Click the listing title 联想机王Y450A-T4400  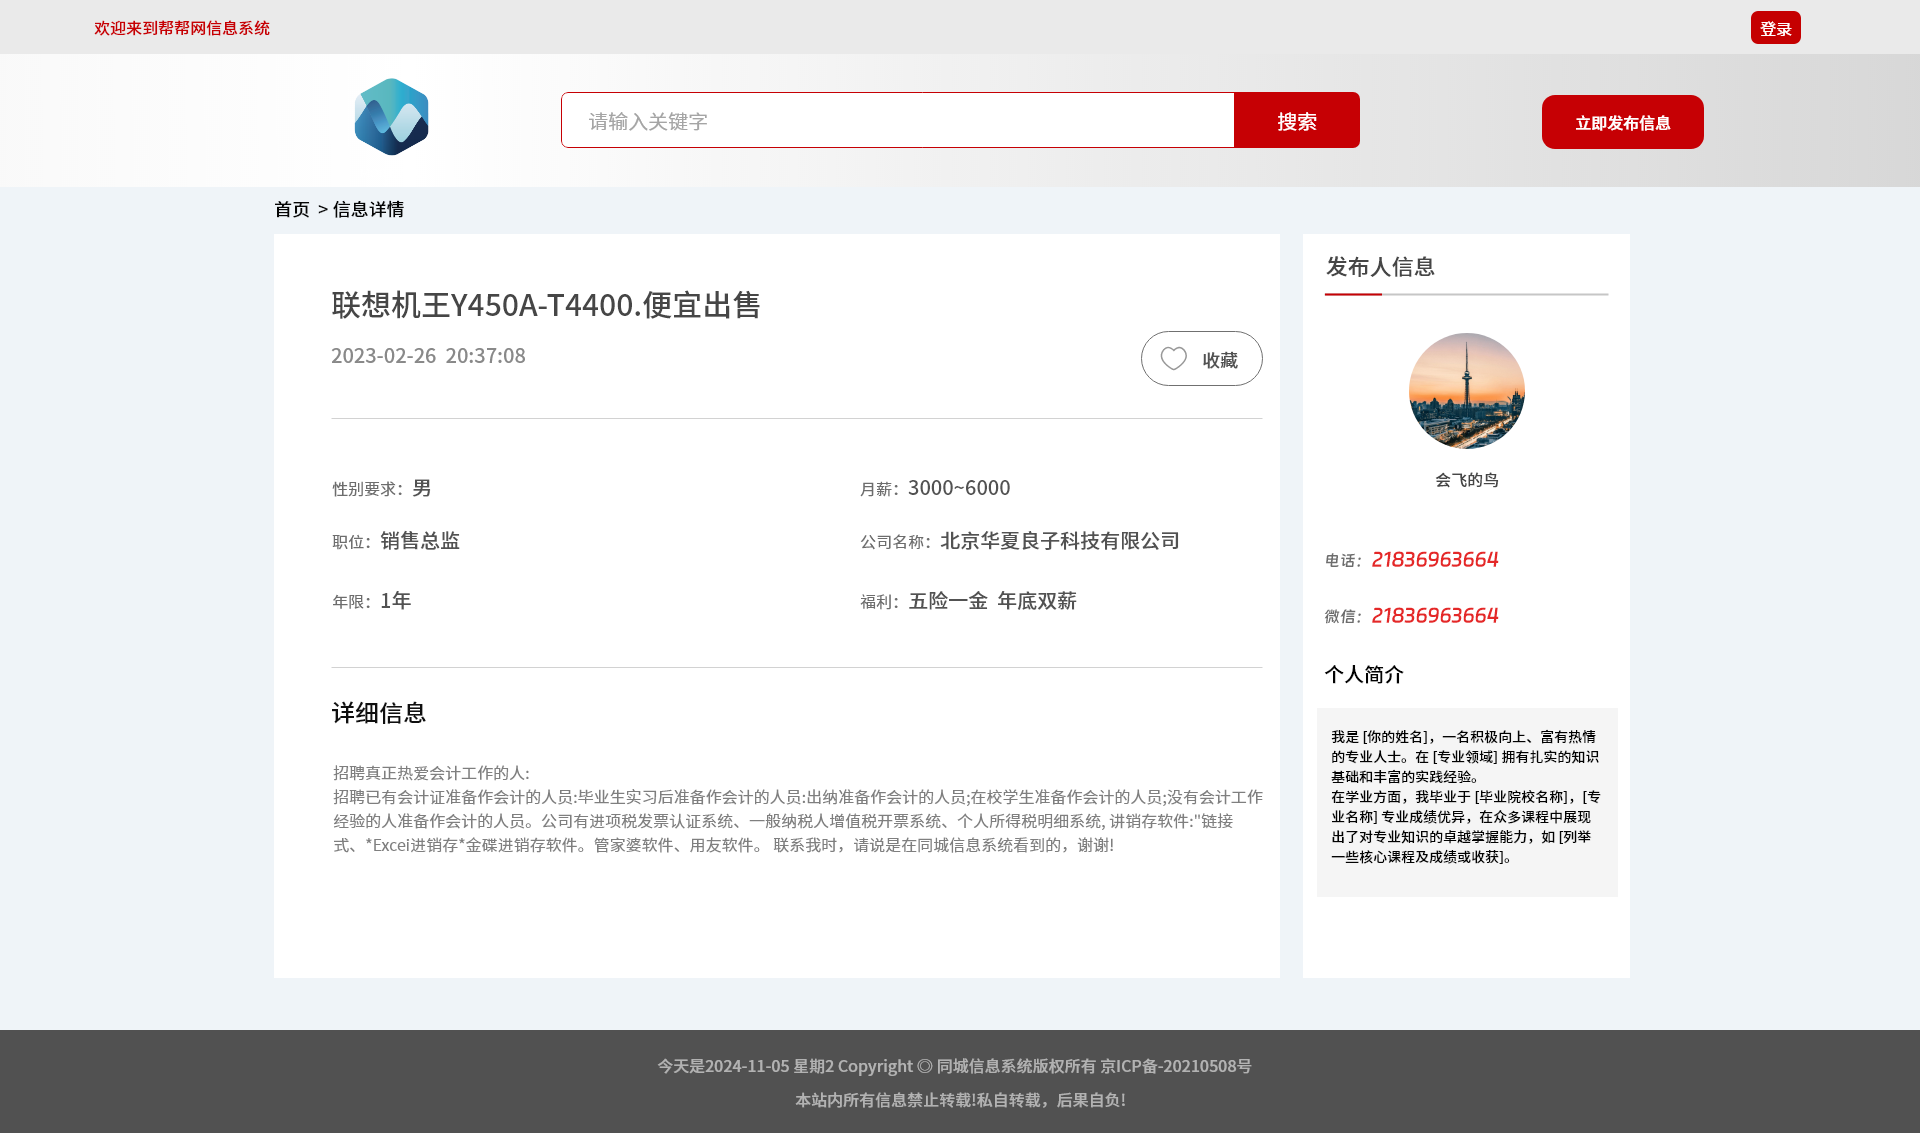546,305
